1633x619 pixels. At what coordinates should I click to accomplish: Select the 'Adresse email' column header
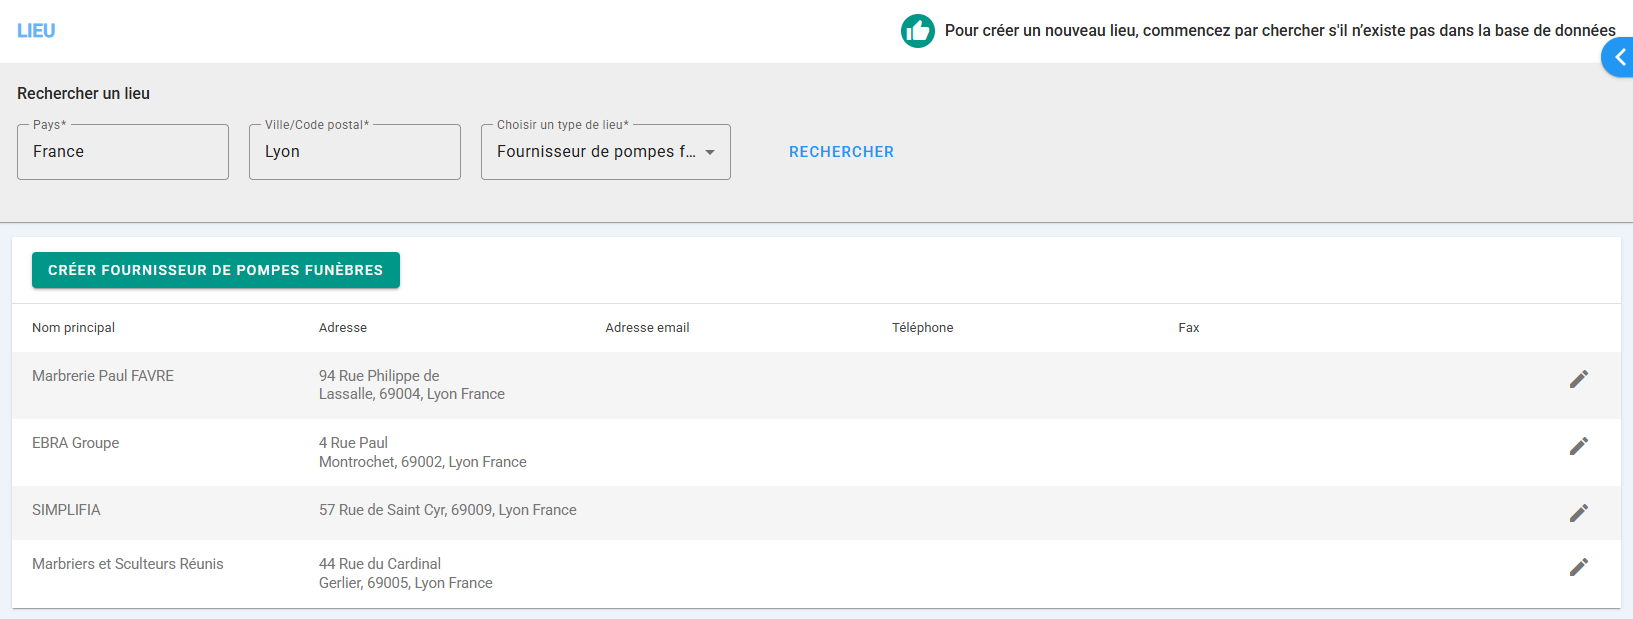point(647,328)
